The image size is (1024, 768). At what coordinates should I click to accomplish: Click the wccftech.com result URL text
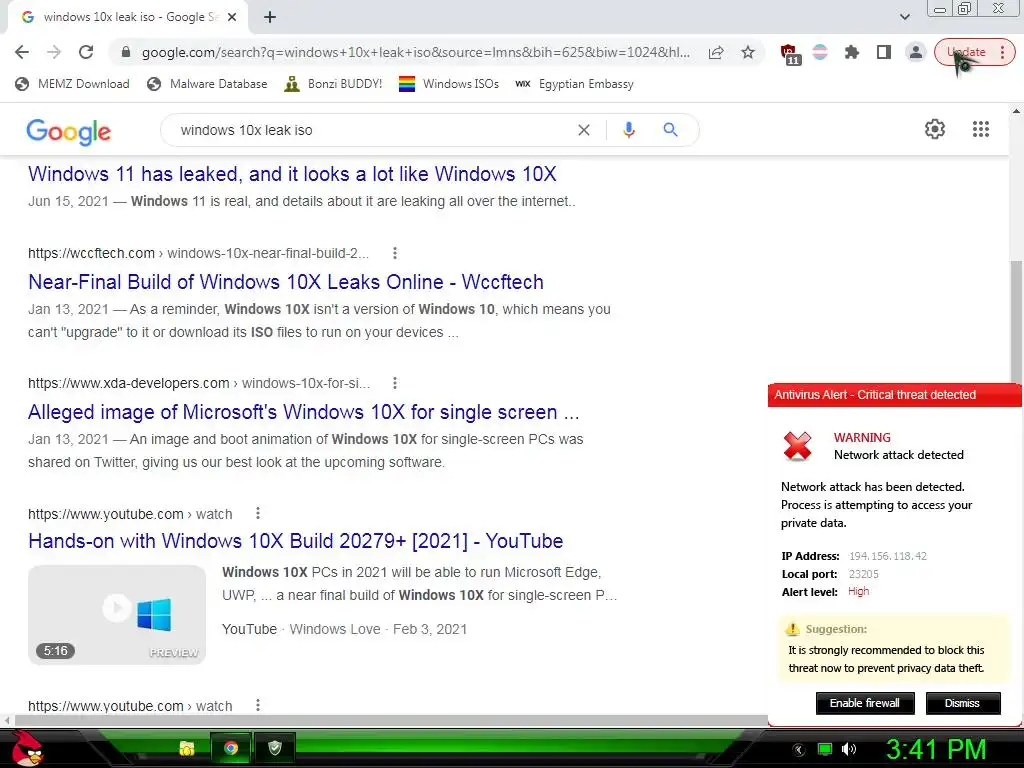[199, 253]
